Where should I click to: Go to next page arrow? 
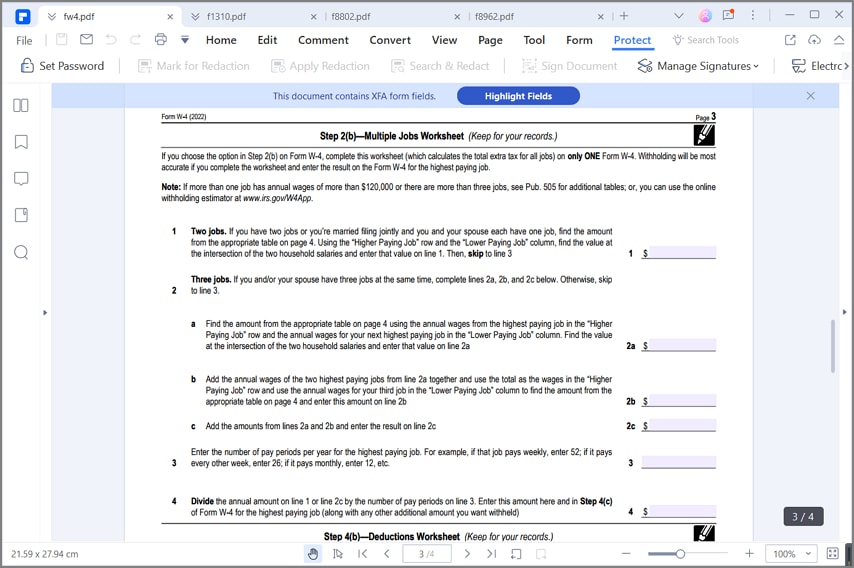pyautogui.click(x=467, y=554)
